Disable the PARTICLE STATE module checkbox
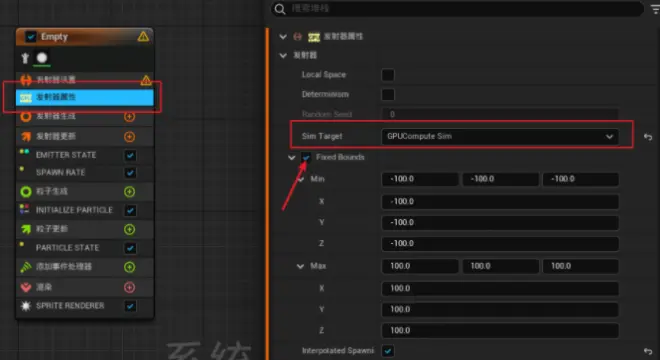The width and height of the screenshot is (660, 360). click(x=130, y=248)
